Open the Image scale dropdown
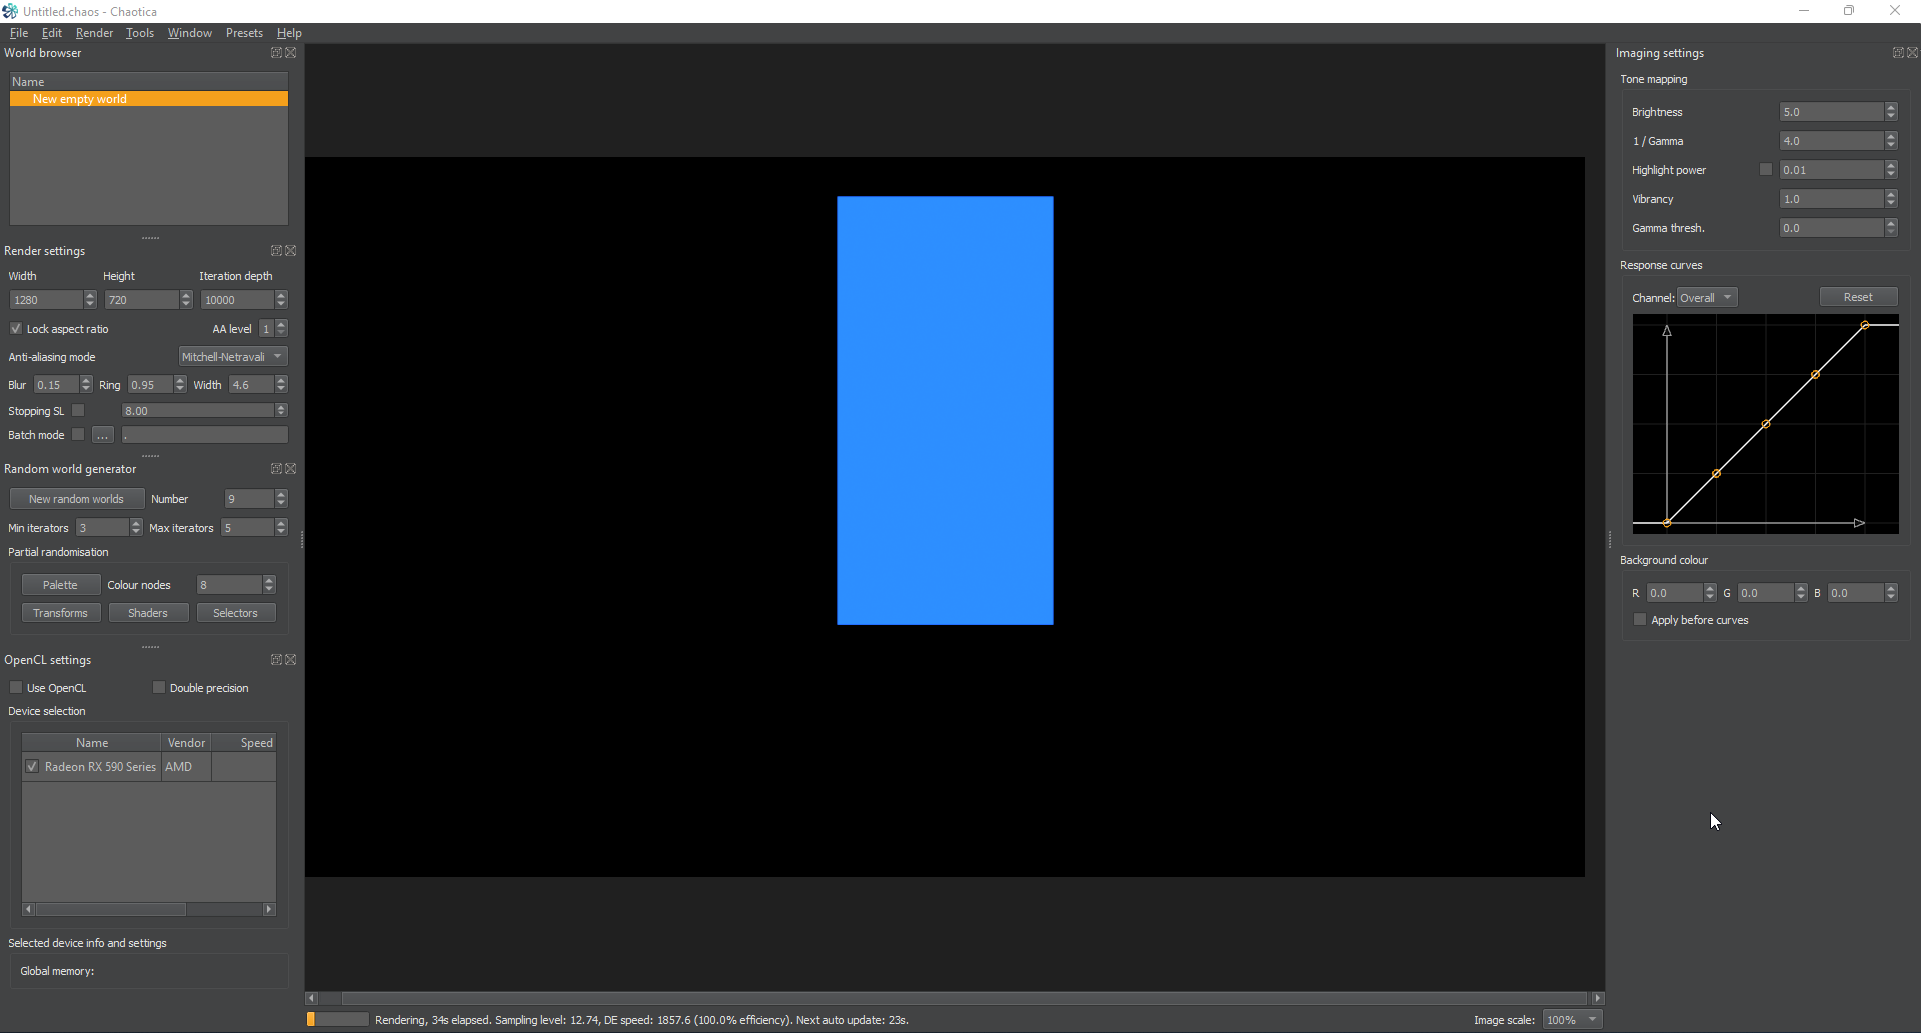1921x1033 pixels. (x=1573, y=1020)
